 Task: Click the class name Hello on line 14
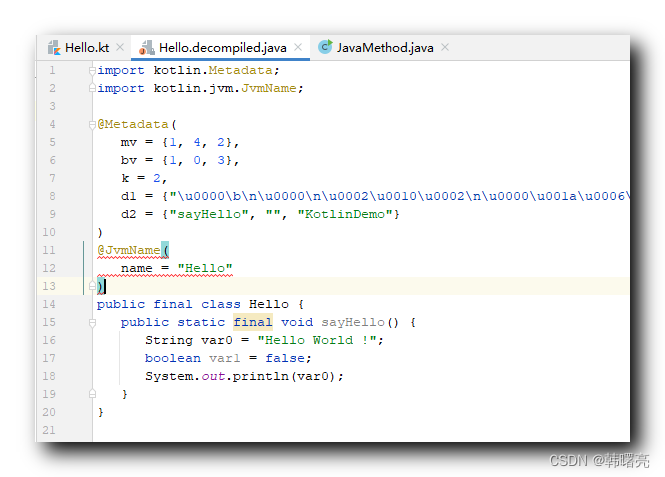coord(269,304)
